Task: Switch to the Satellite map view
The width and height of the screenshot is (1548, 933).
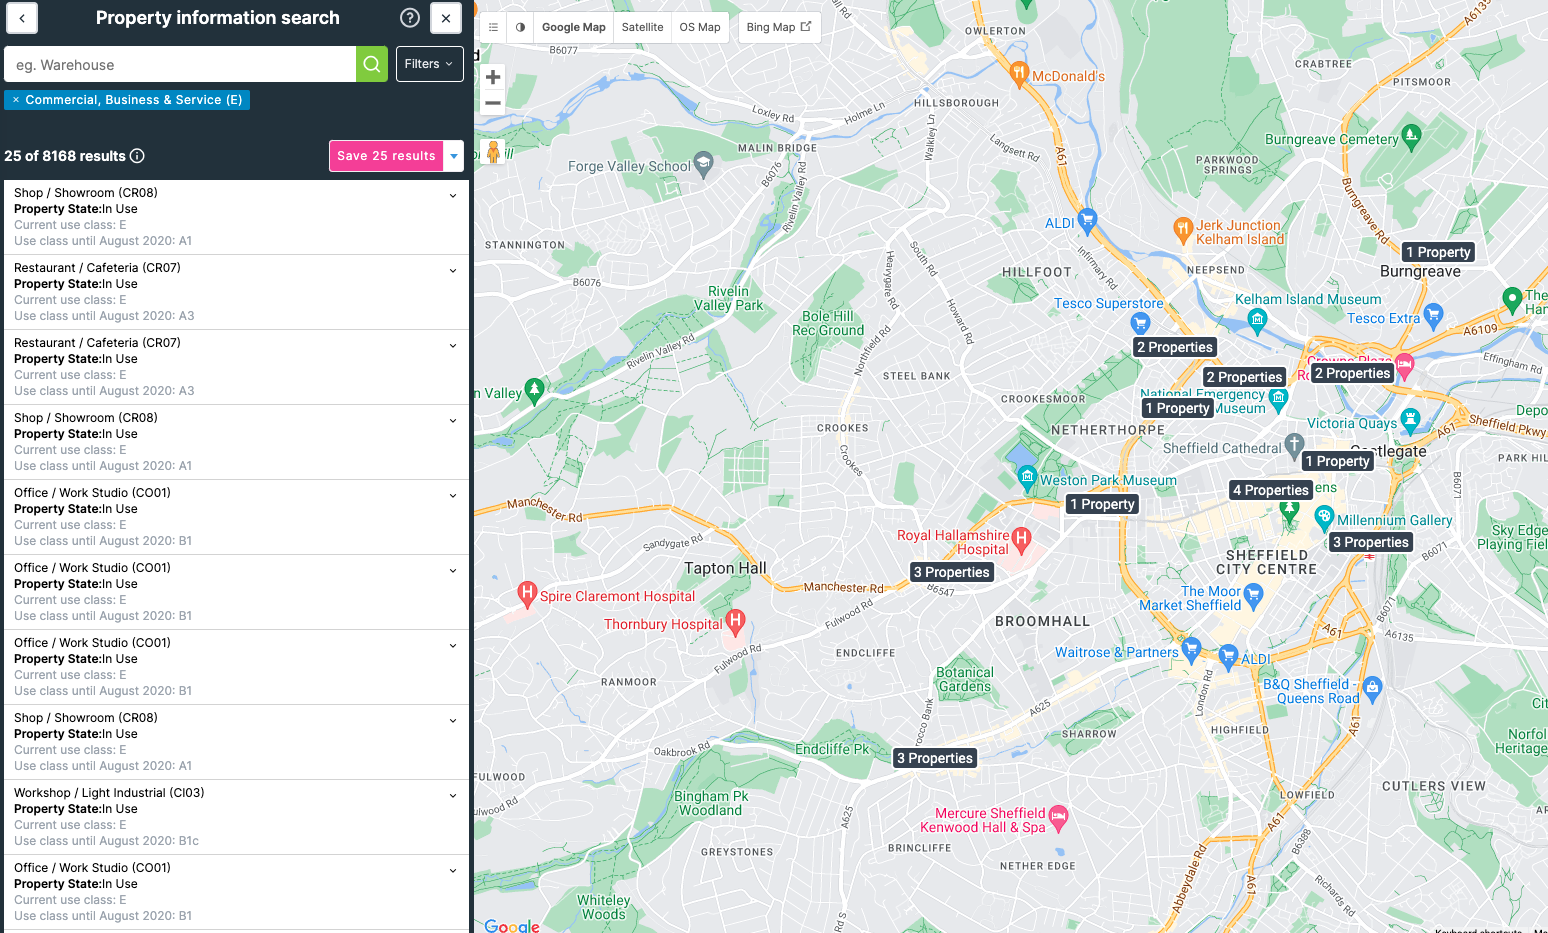Action: point(642,27)
